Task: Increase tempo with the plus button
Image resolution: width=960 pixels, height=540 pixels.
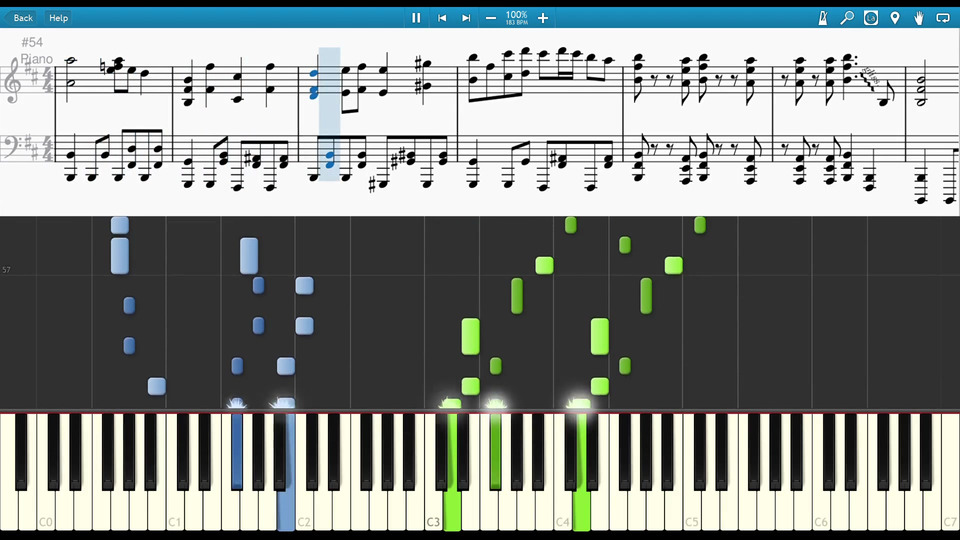Action: 542,18
